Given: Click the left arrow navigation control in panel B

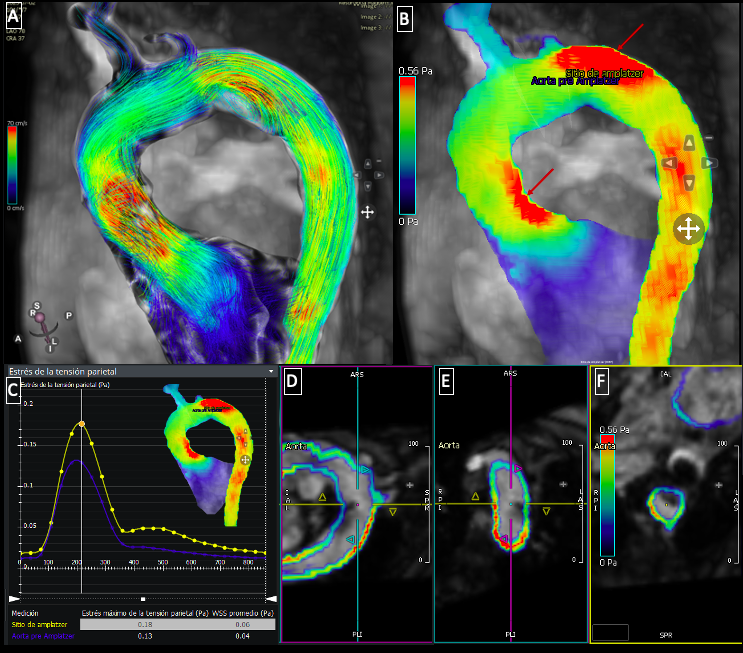Looking at the screenshot, I should (x=668, y=163).
